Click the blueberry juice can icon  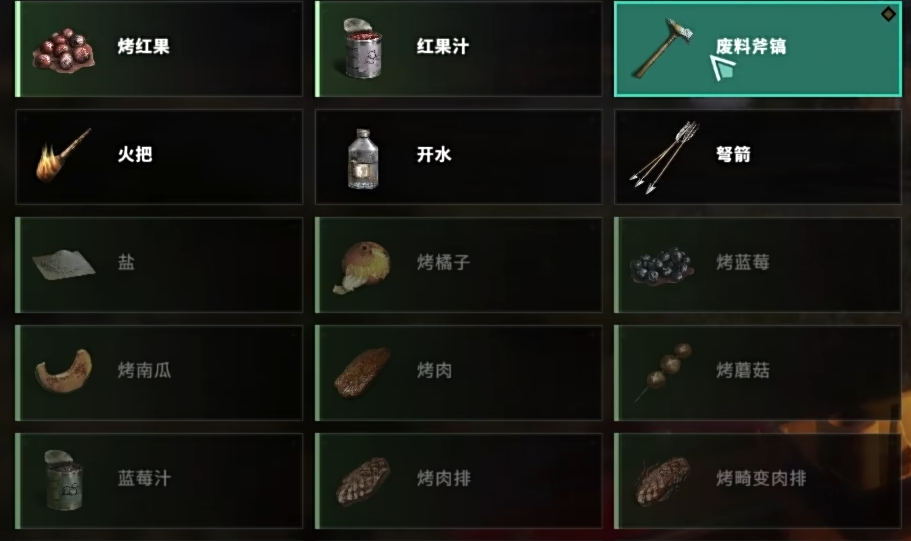click(x=63, y=481)
